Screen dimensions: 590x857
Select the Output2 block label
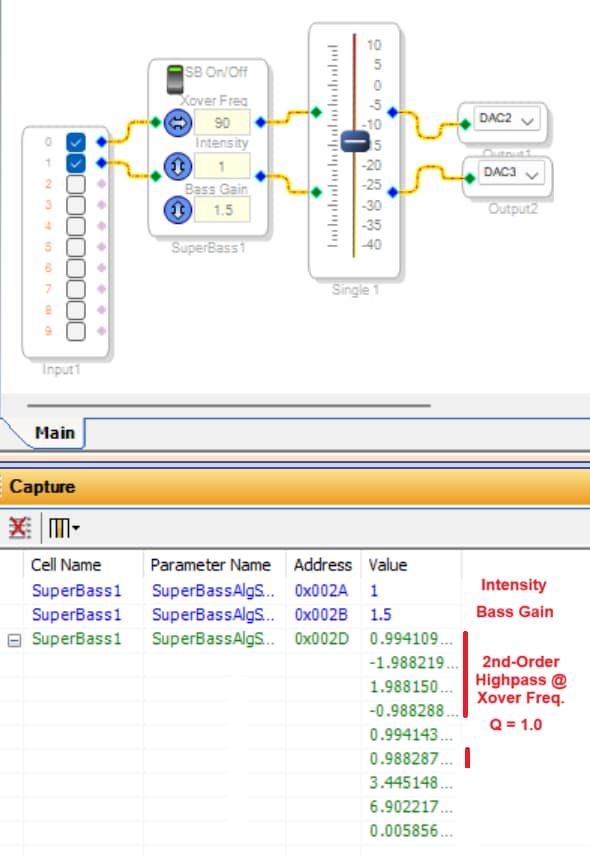tap(513, 209)
